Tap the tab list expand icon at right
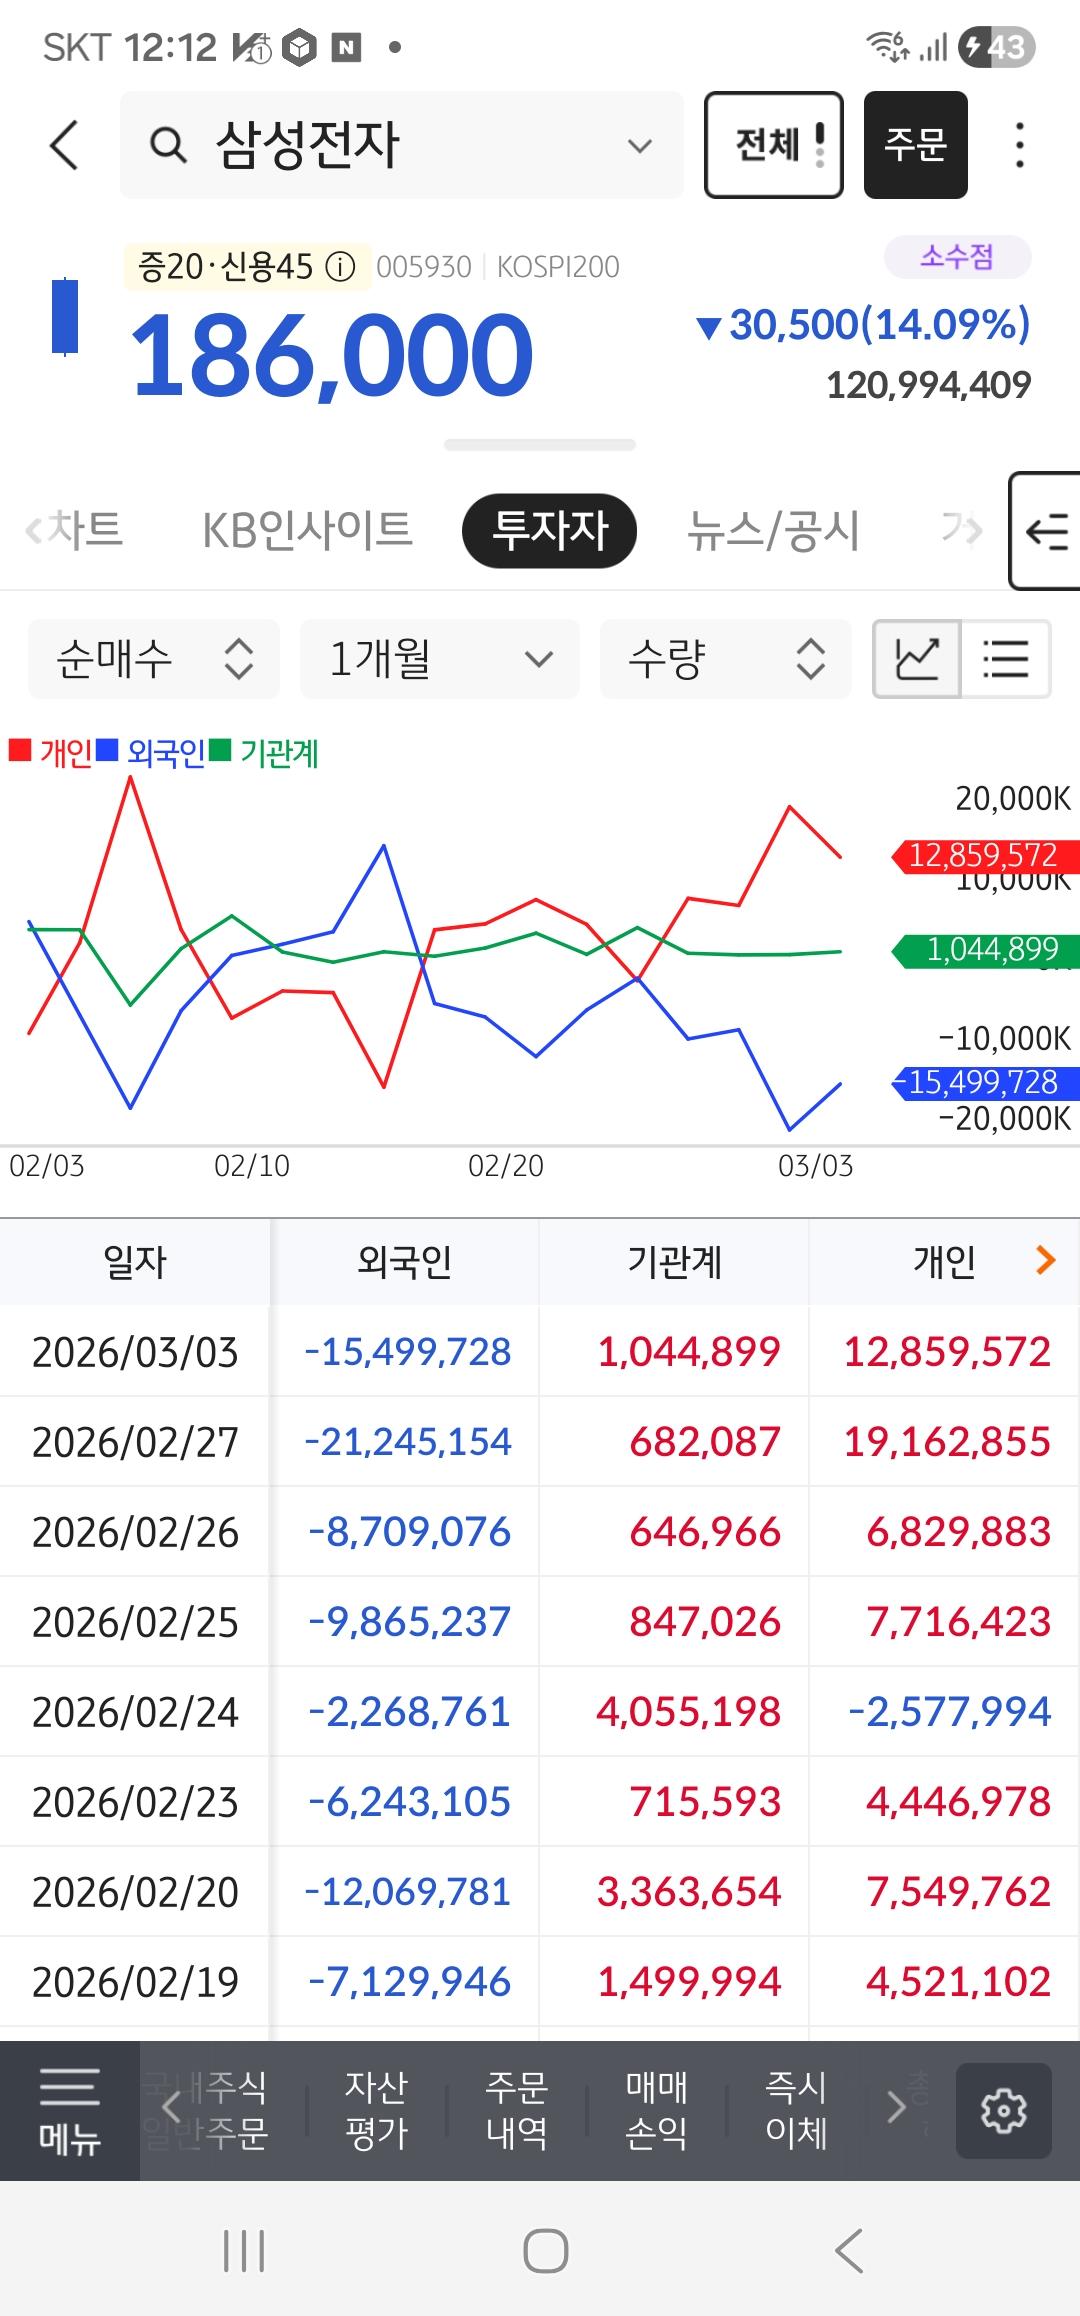1080x2316 pixels. tap(1045, 531)
